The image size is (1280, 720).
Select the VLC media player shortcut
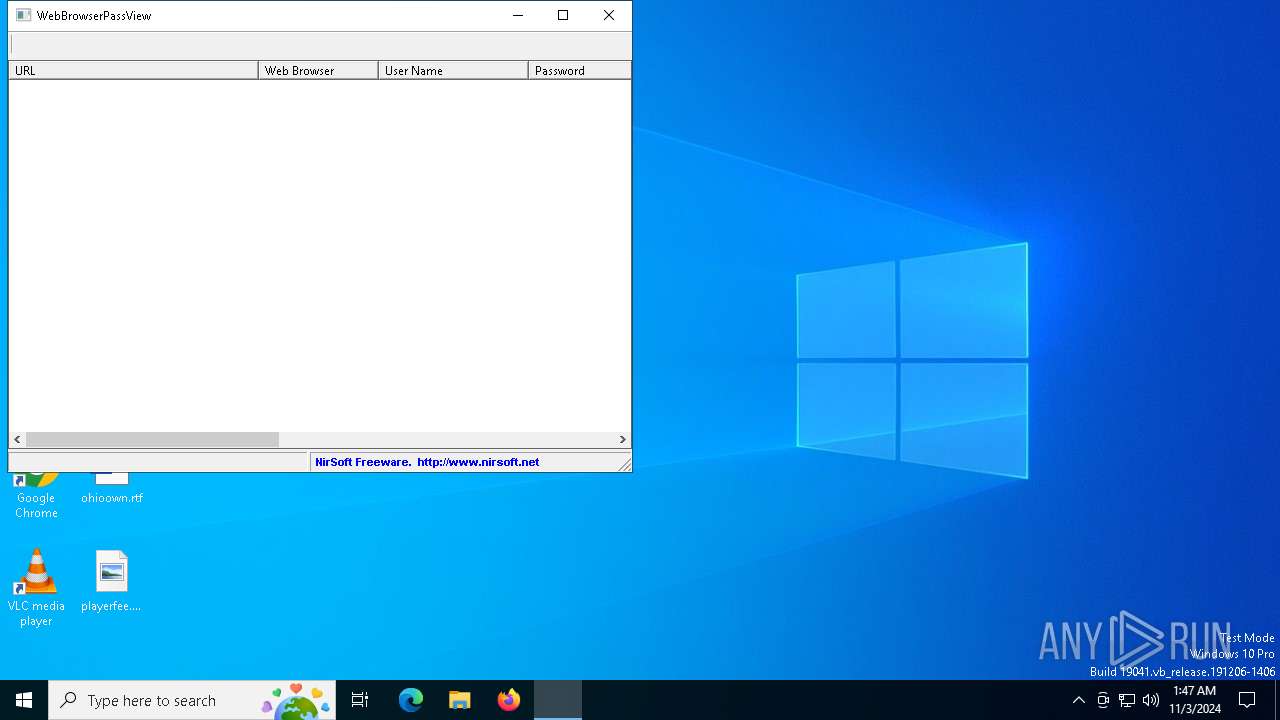tap(36, 588)
